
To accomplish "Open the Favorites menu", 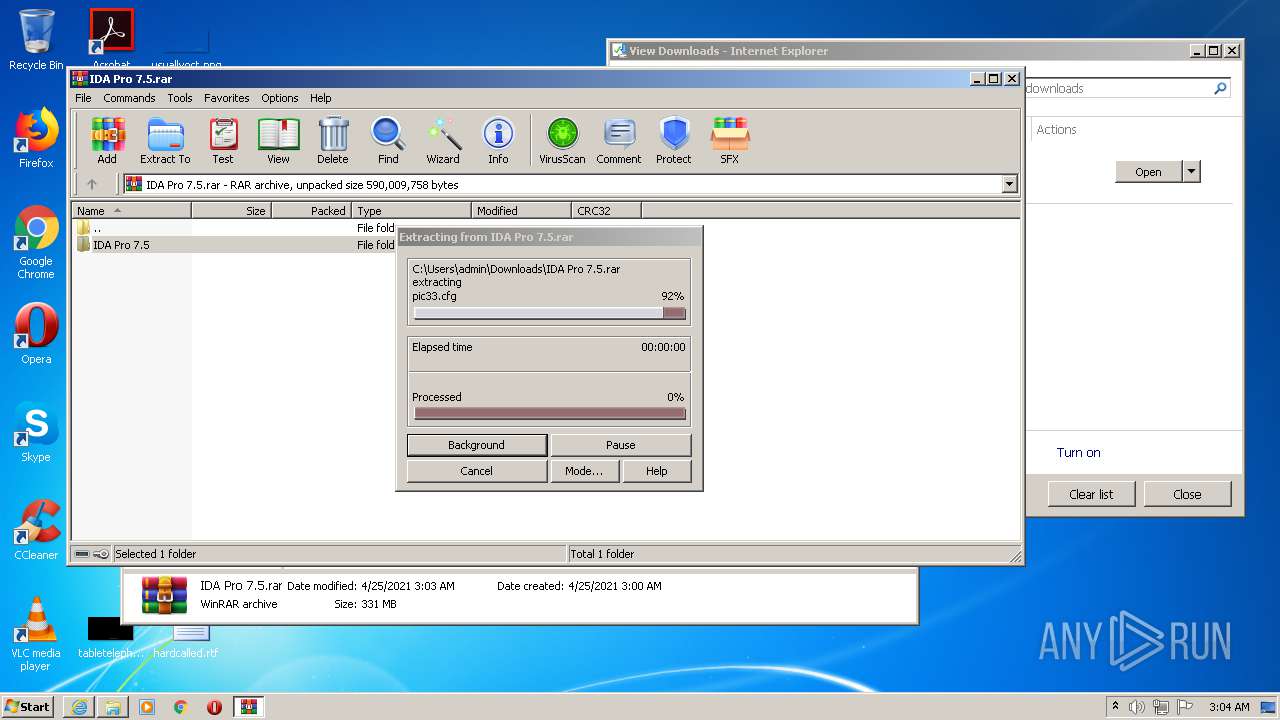I will 227,98.
